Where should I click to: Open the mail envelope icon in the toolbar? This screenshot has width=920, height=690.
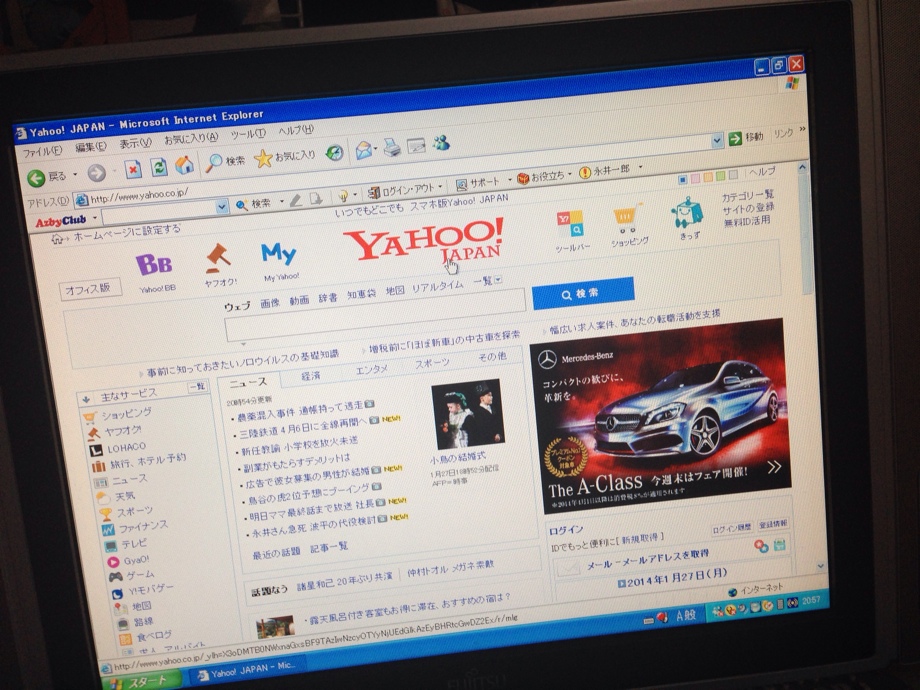pyautogui.click(x=364, y=150)
